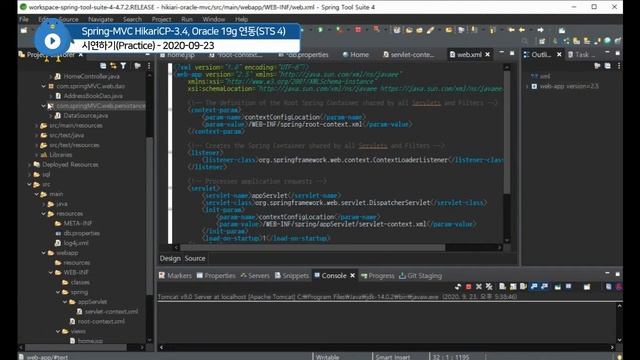Image resolution: width=640 pixels, height=360 pixels.
Task: Collapse all in Project Explorer toolbar
Action: pyautogui.click(x=103, y=66)
